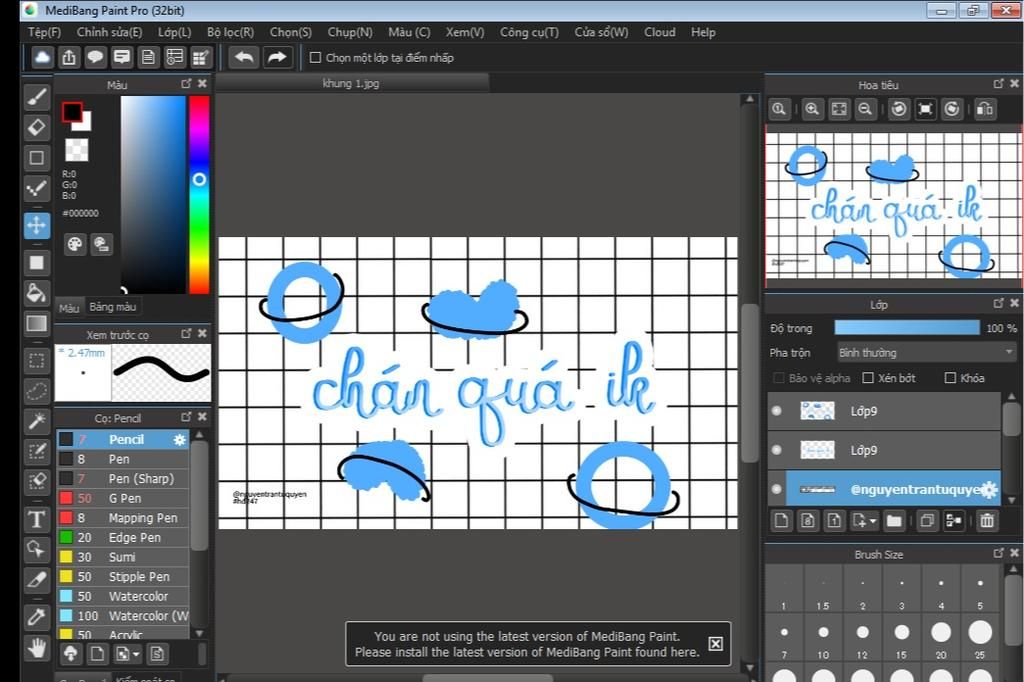Open the Tệp(F) menu

coord(44,32)
